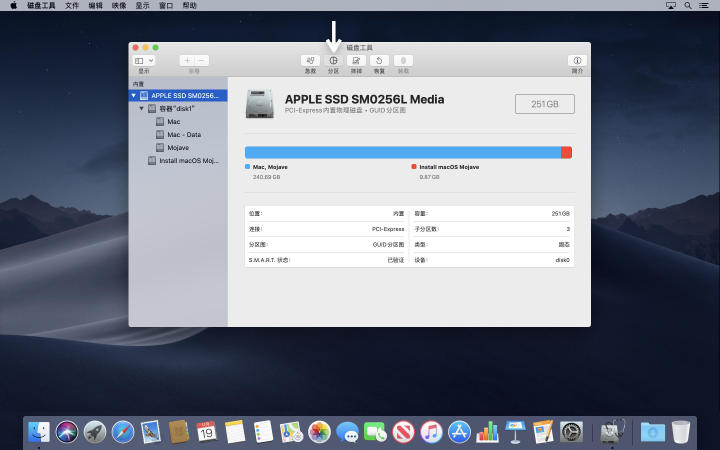The image size is (720, 450).
Task: Select Install macOS Moj... in the sidebar
Action: point(178,161)
